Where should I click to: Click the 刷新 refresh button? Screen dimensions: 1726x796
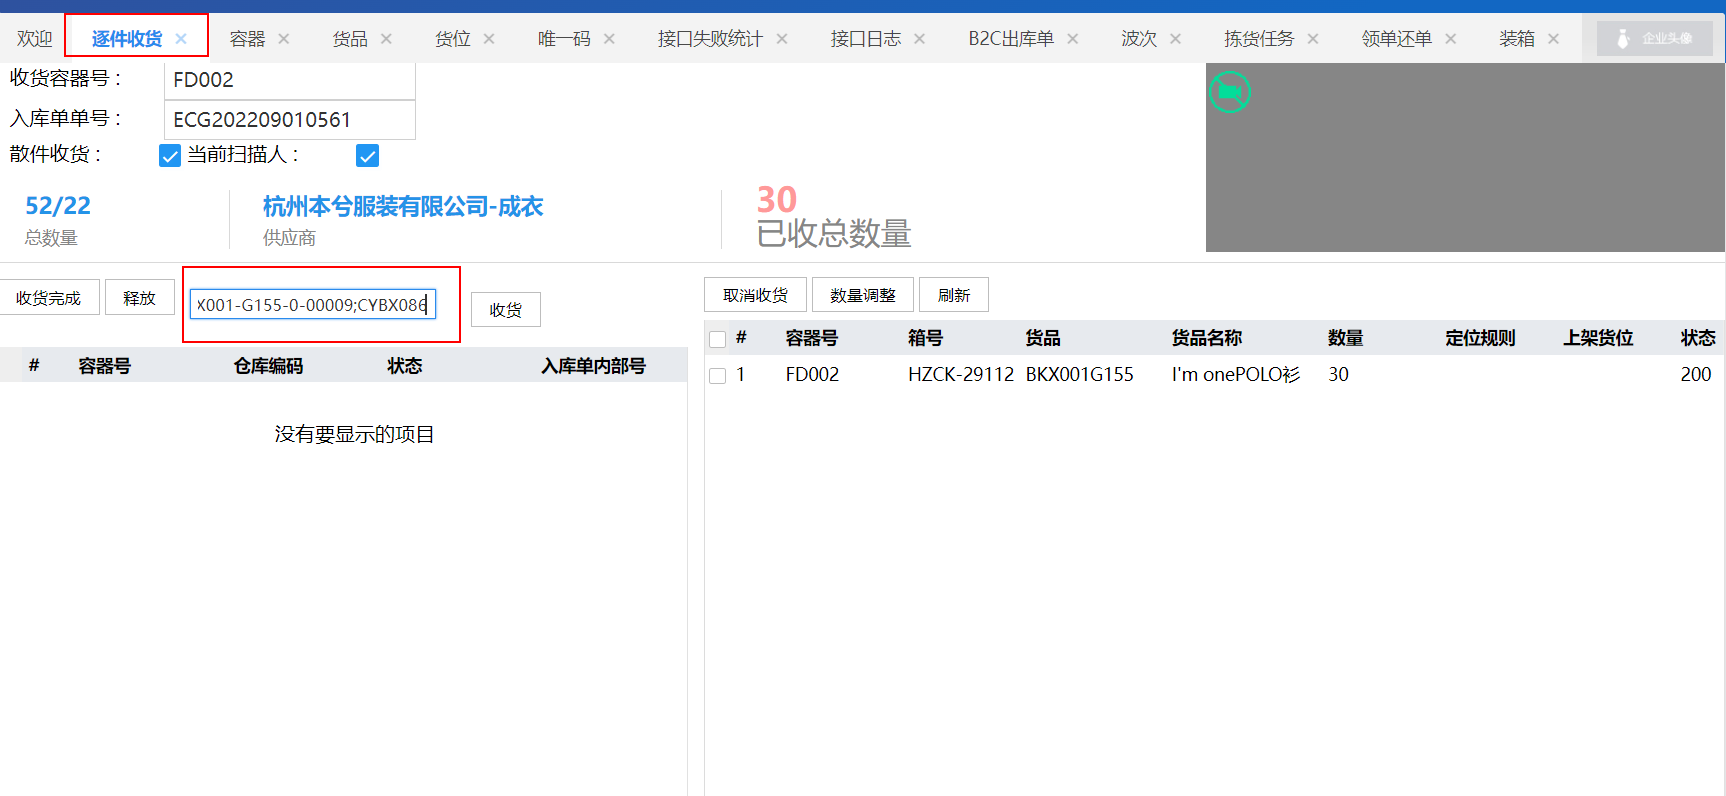click(x=953, y=296)
